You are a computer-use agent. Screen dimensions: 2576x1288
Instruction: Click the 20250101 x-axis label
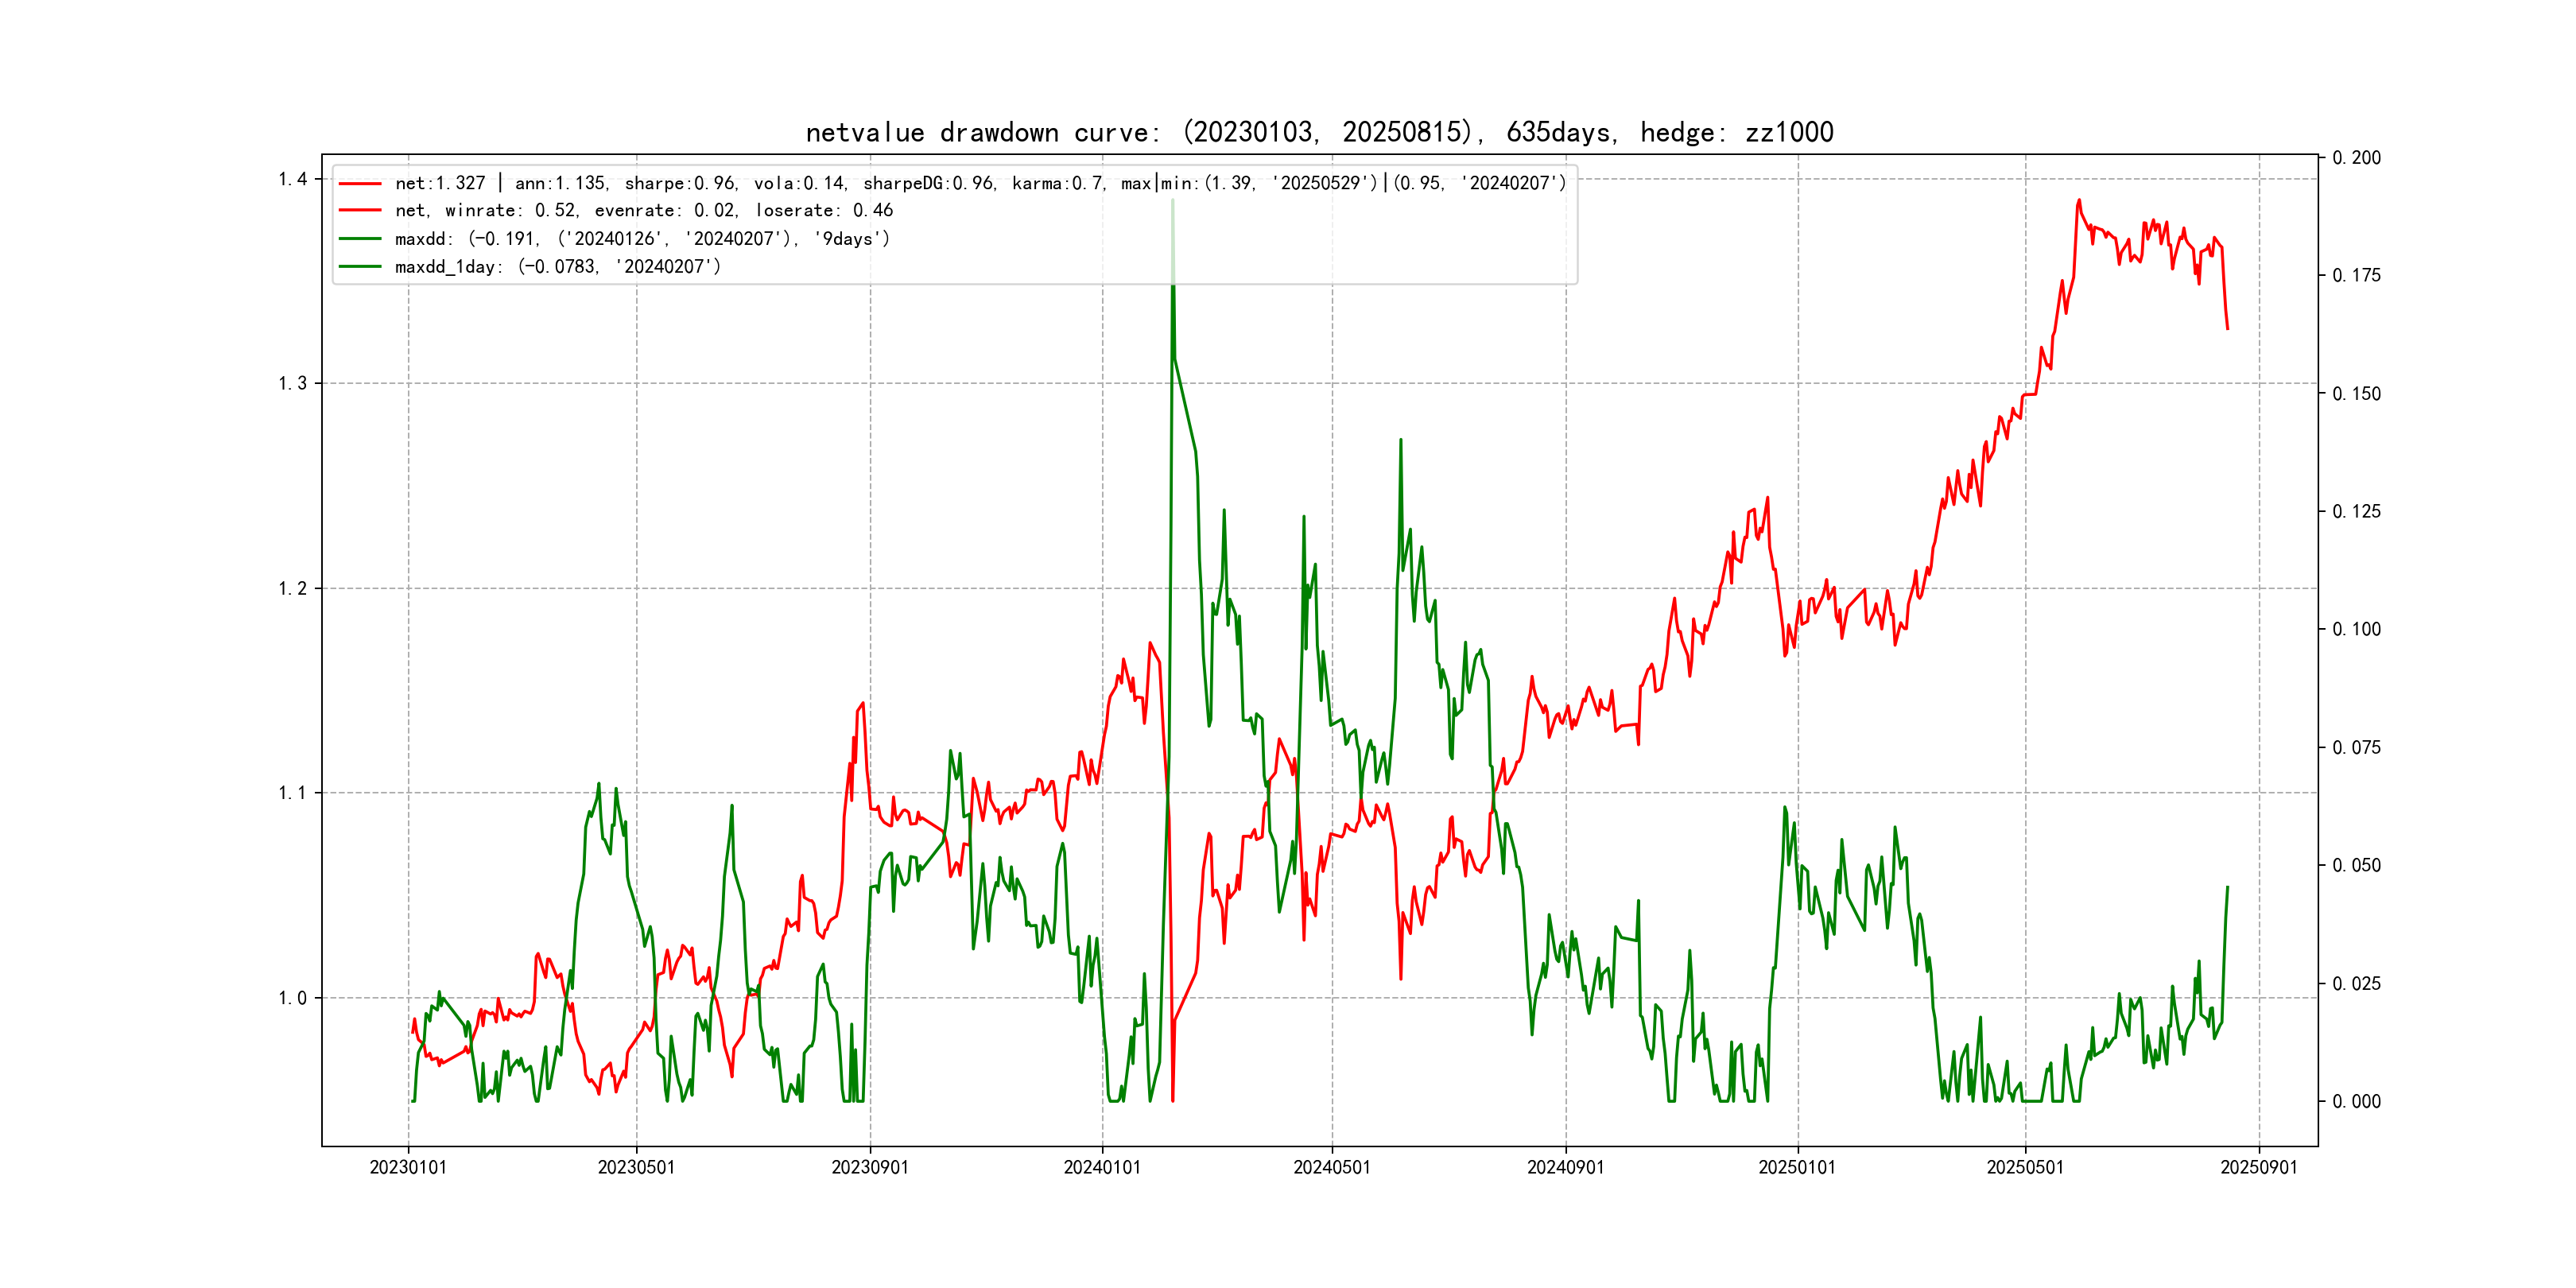(x=1797, y=1168)
